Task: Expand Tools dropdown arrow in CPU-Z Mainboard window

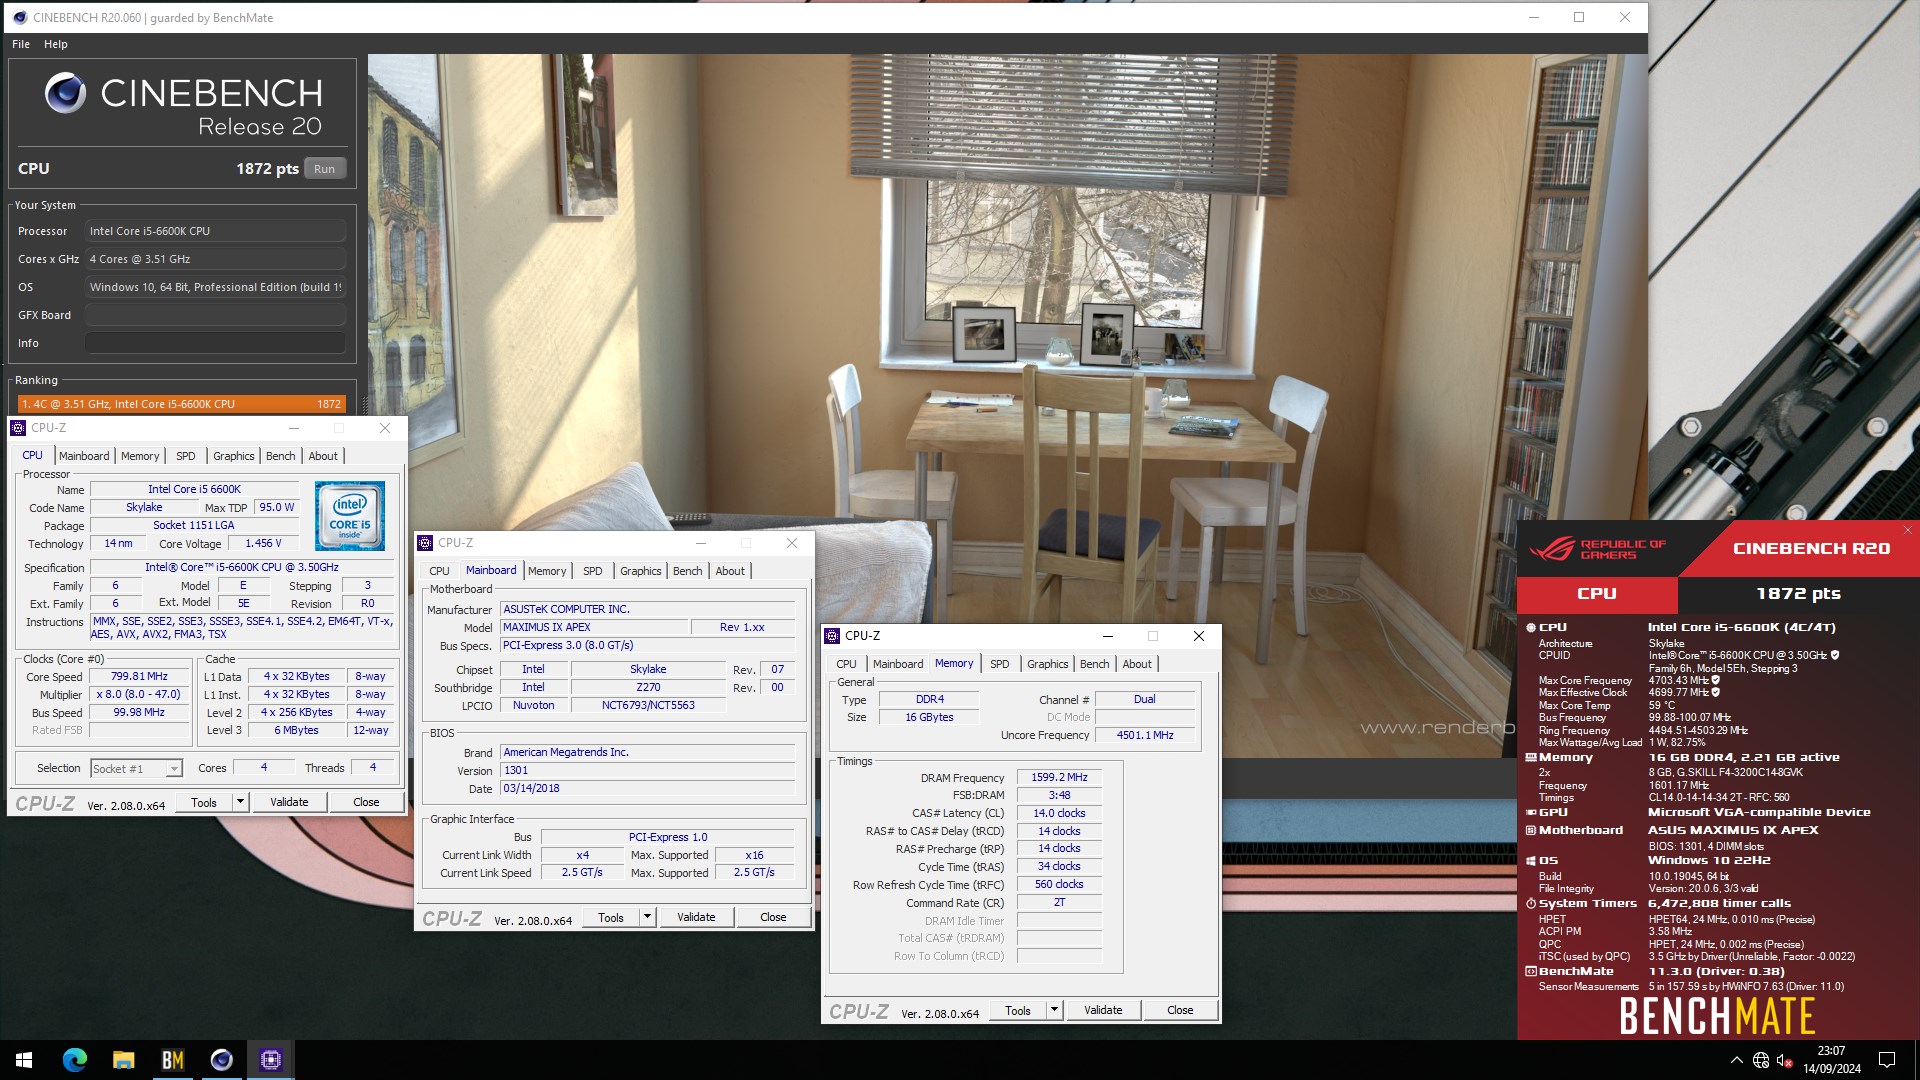Action: 647,918
